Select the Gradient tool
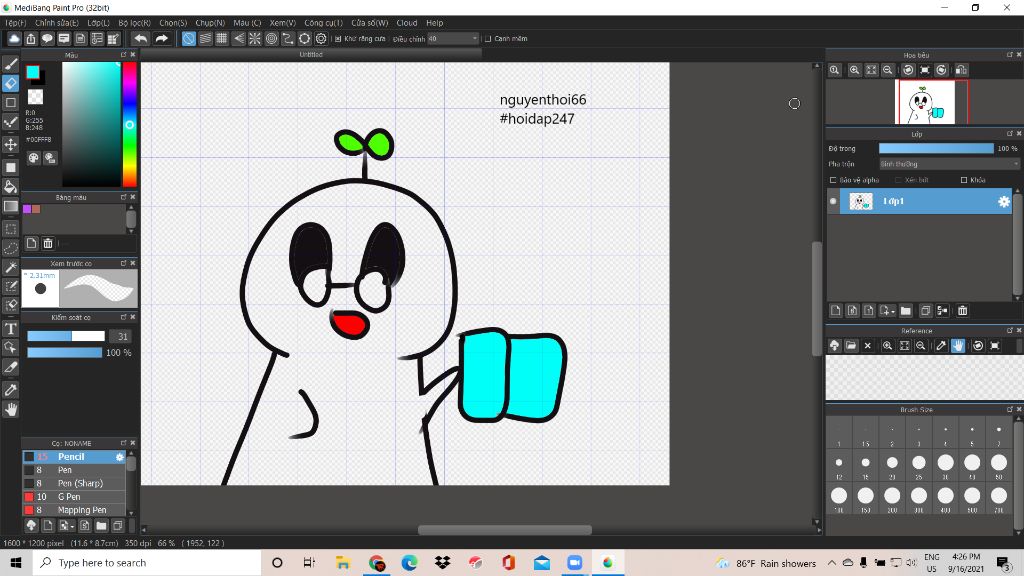Viewport: 1024px width, 576px height. coord(10,206)
